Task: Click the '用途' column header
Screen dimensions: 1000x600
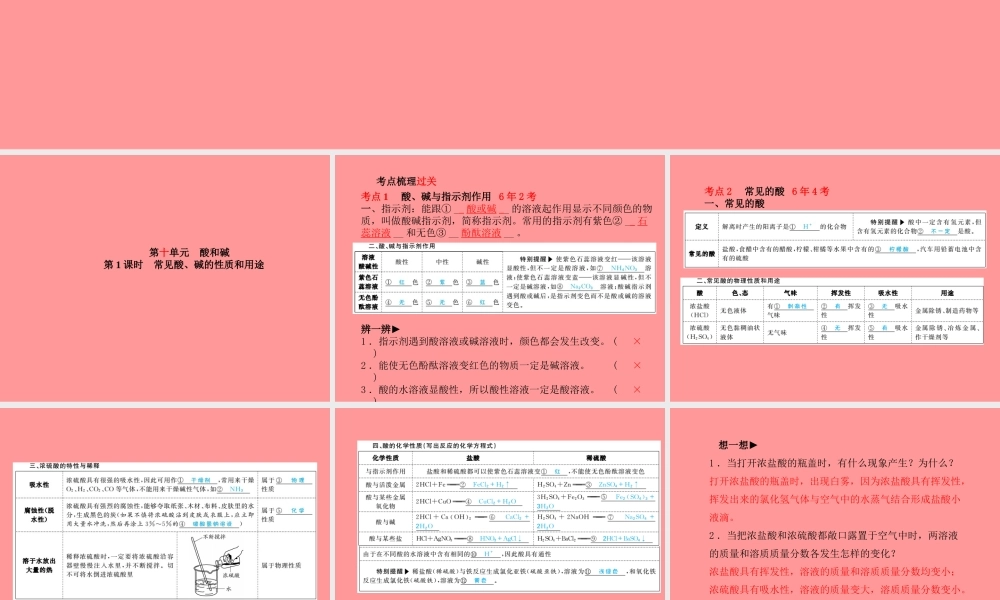Action: (947, 293)
